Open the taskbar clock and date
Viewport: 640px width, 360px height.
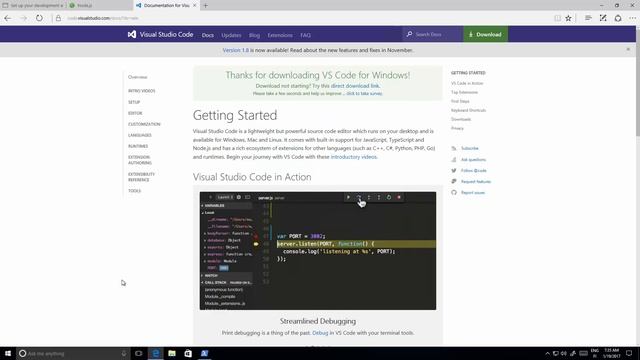tap(611, 353)
